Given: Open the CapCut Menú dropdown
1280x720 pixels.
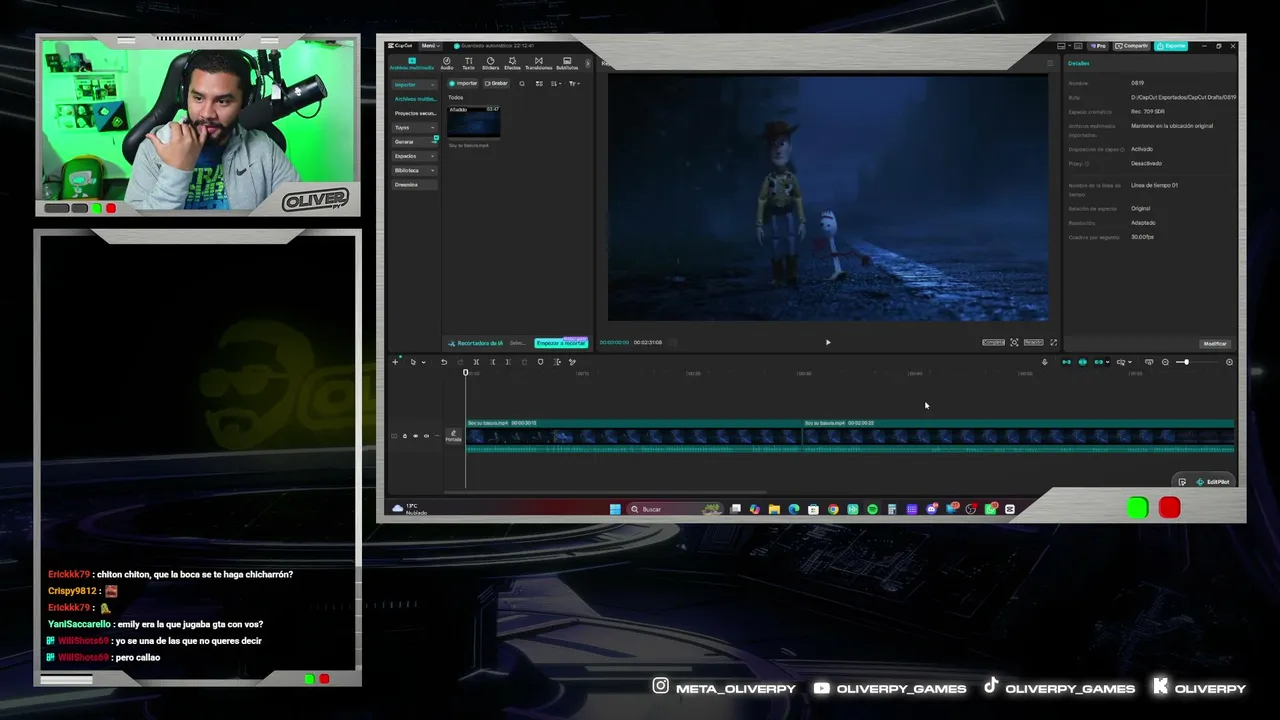Looking at the screenshot, I should click(x=430, y=46).
